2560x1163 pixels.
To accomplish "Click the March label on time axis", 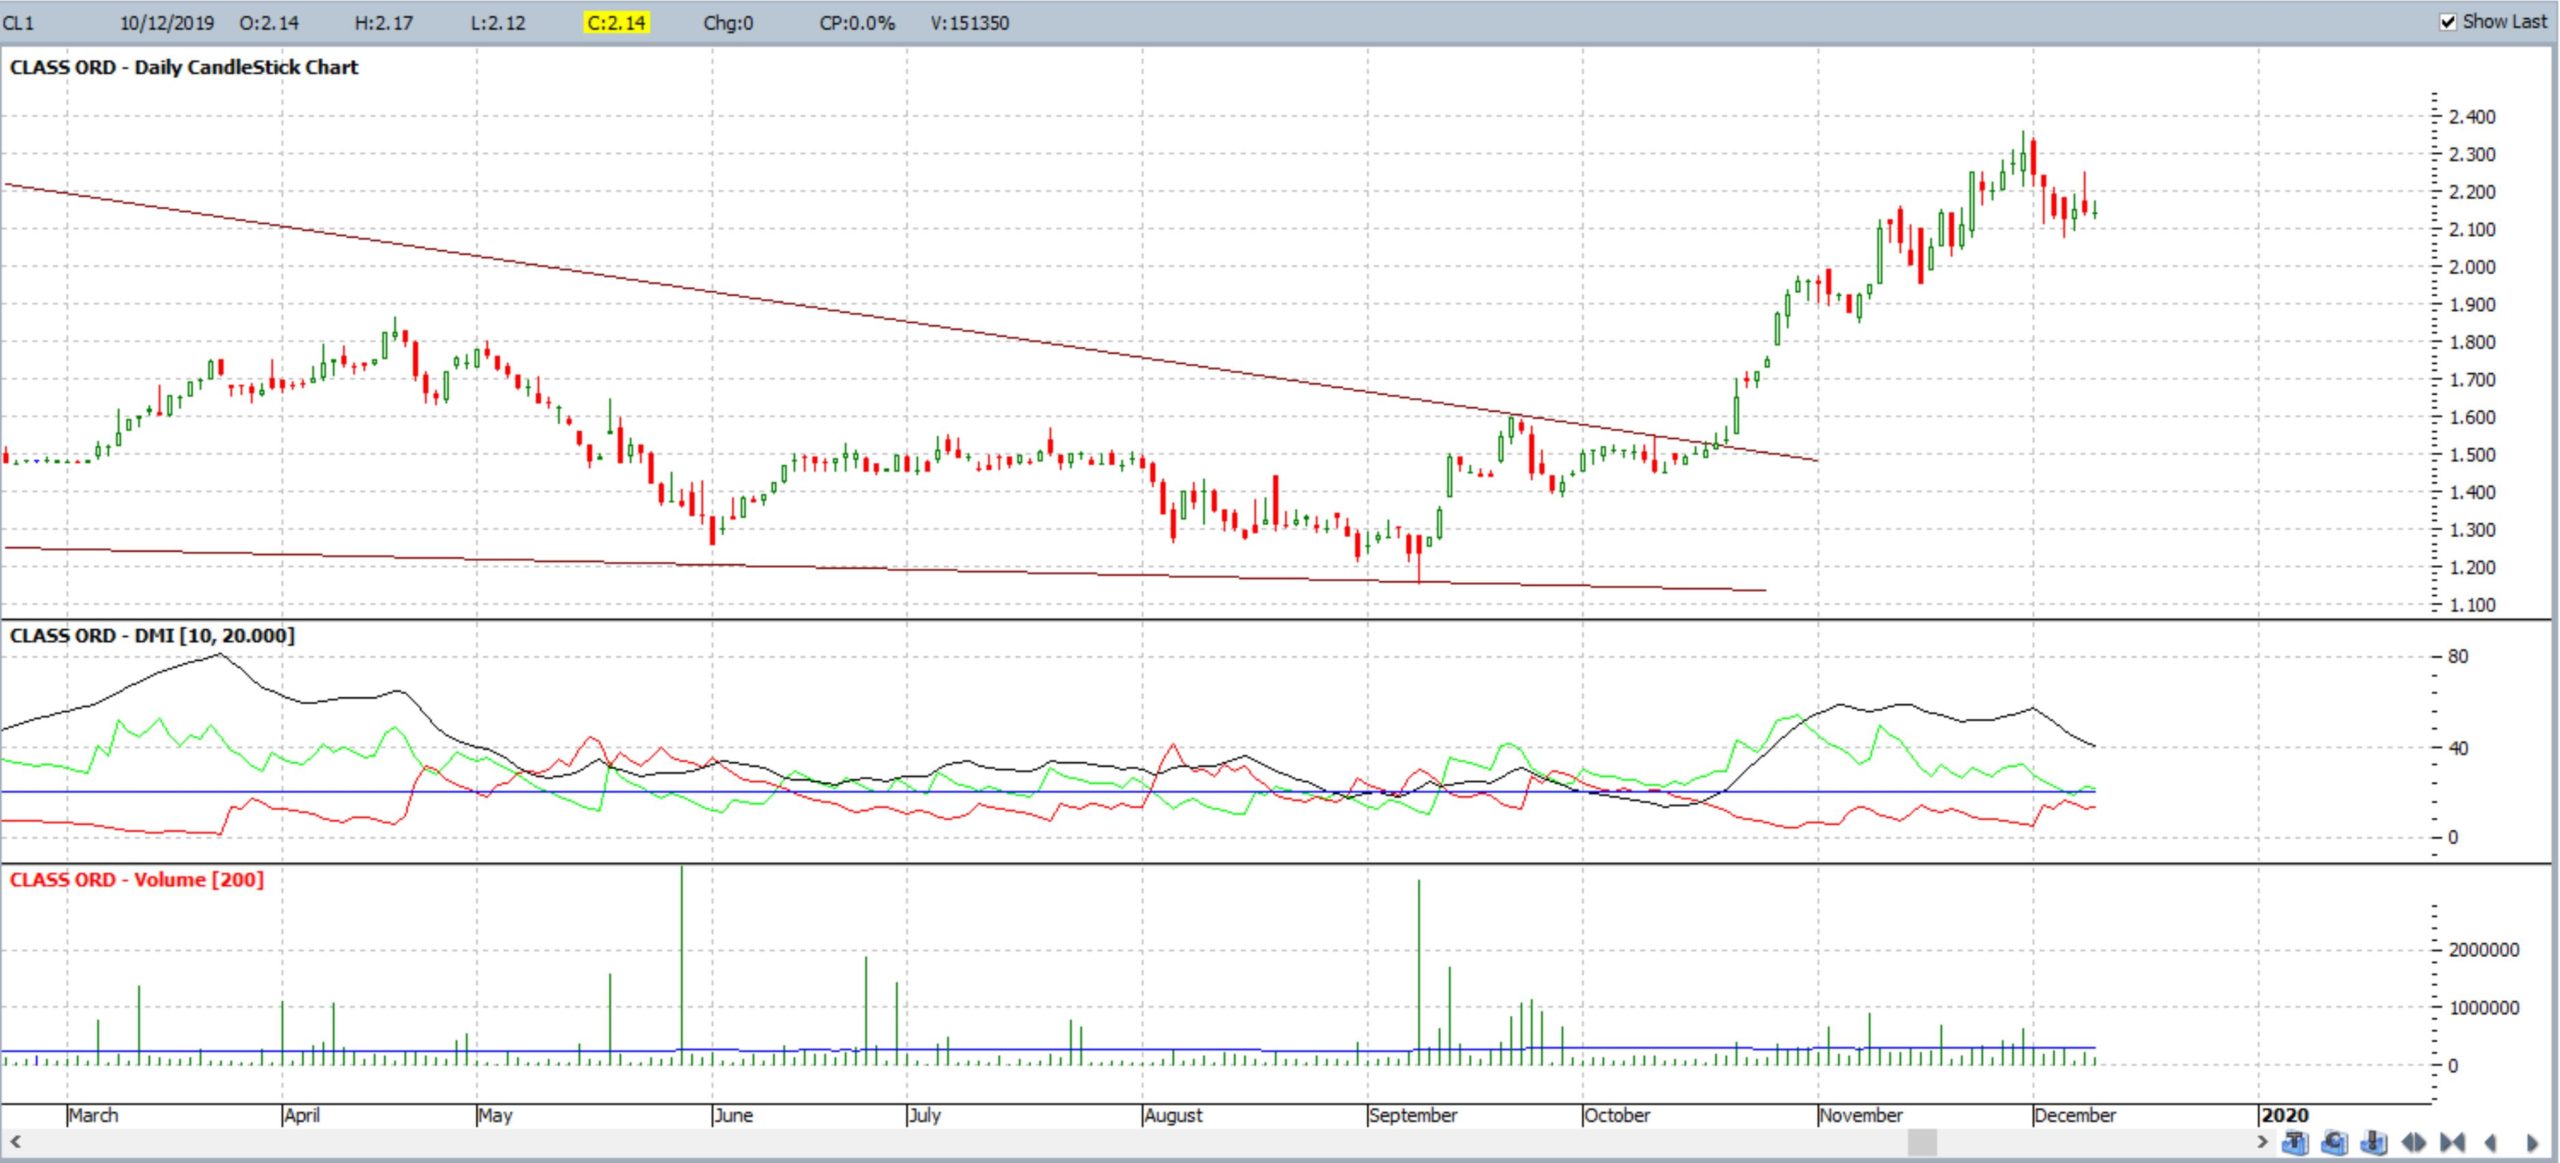I will pos(93,1114).
